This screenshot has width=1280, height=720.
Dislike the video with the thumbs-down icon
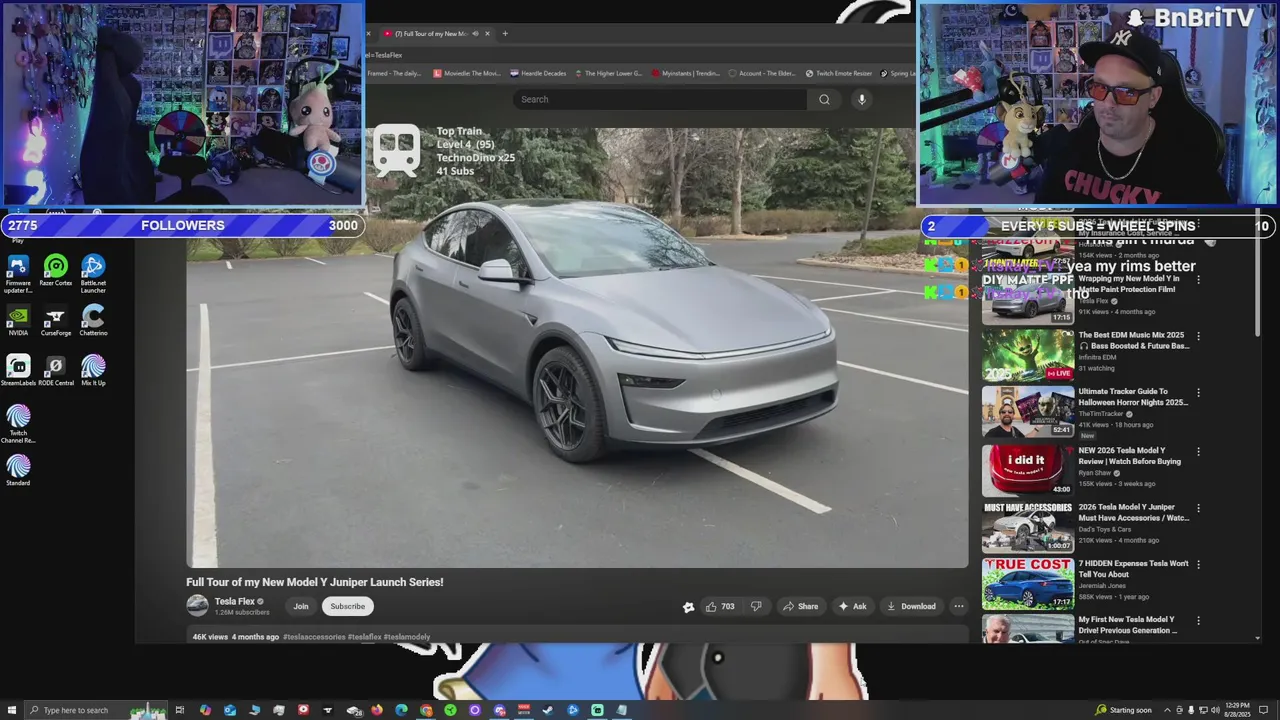756,606
